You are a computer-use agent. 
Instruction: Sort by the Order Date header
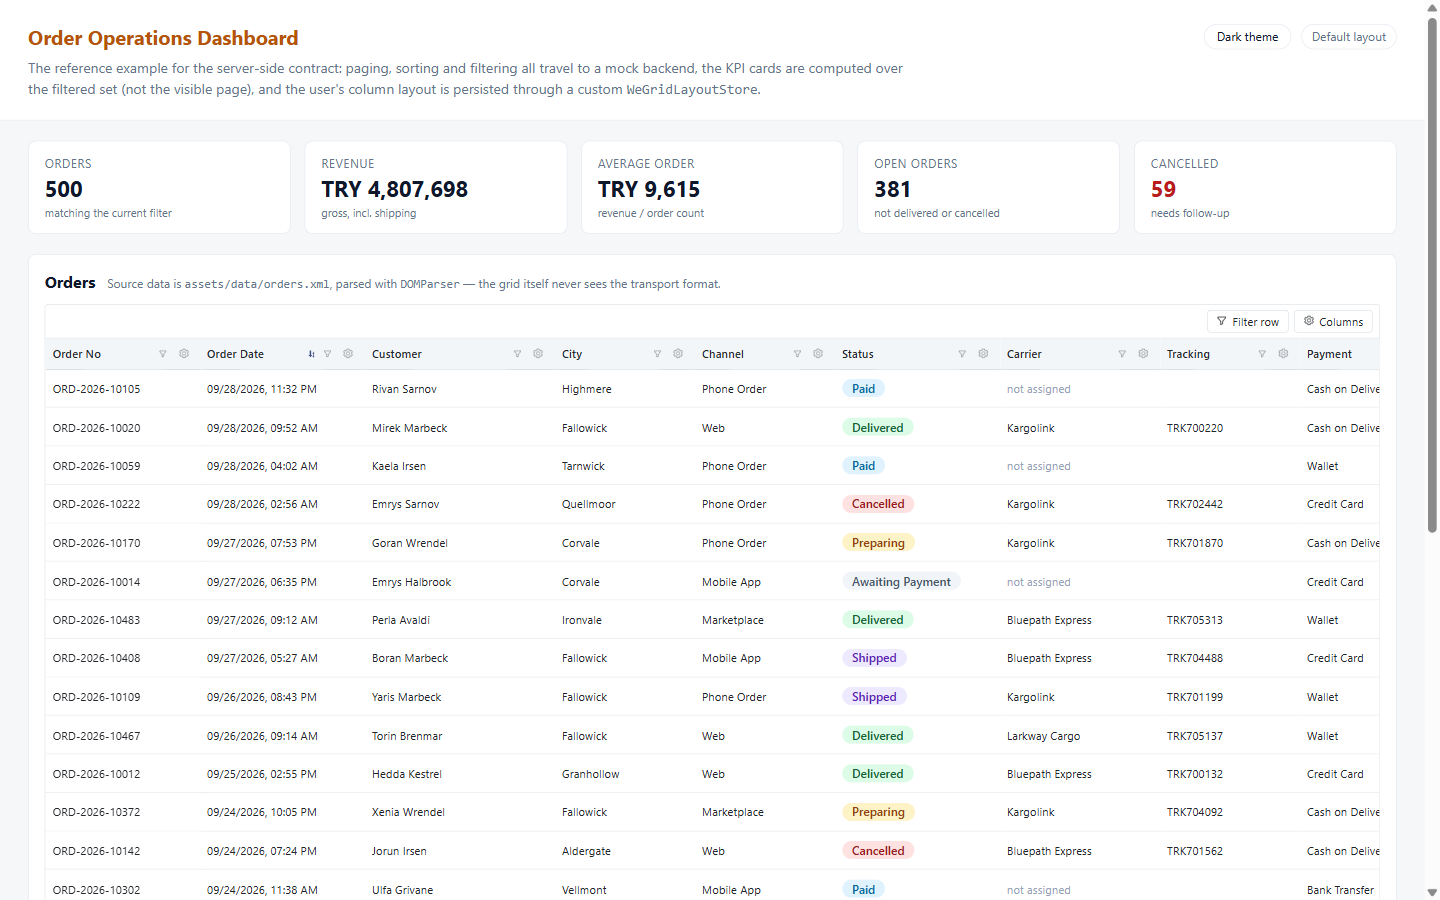[235, 354]
